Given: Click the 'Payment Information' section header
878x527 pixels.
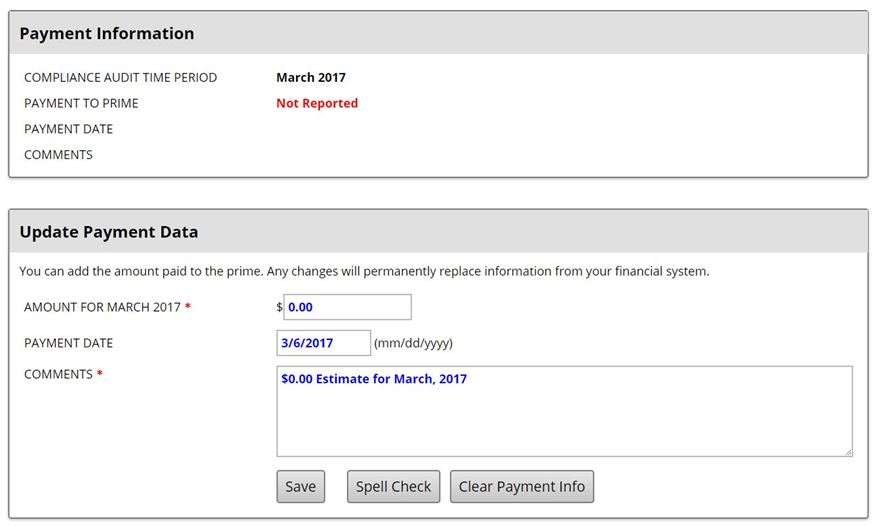Looking at the screenshot, I should pyautogui.click(x=107, y=33).
